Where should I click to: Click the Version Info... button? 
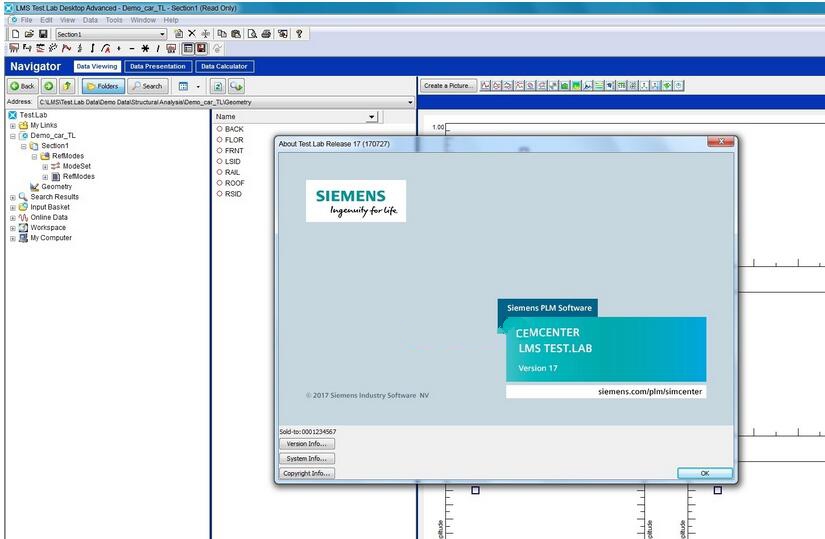click(x=307, y=444)
